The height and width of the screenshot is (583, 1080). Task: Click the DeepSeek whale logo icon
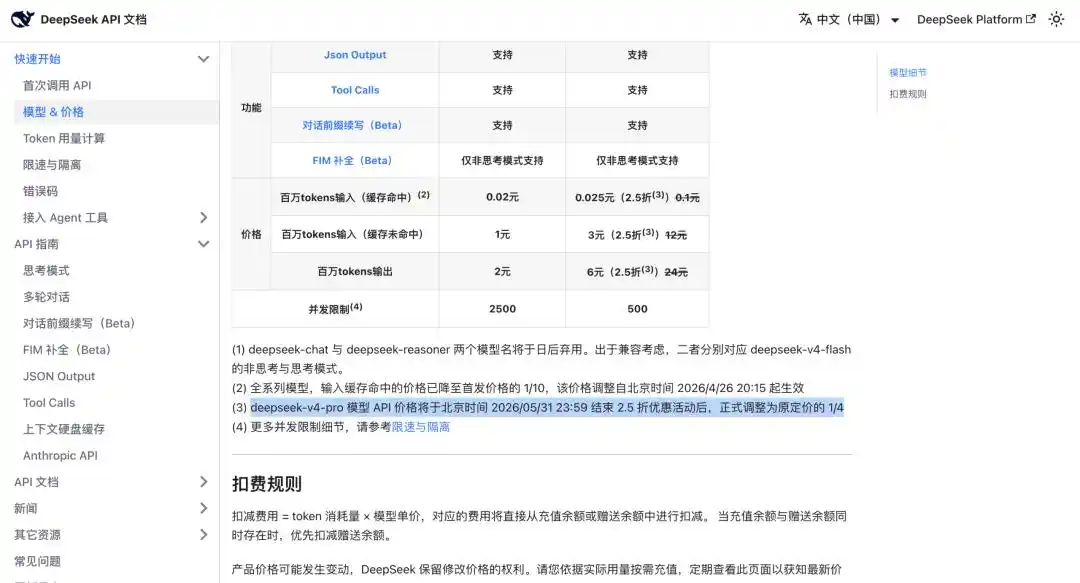click(x=22, y=19)
